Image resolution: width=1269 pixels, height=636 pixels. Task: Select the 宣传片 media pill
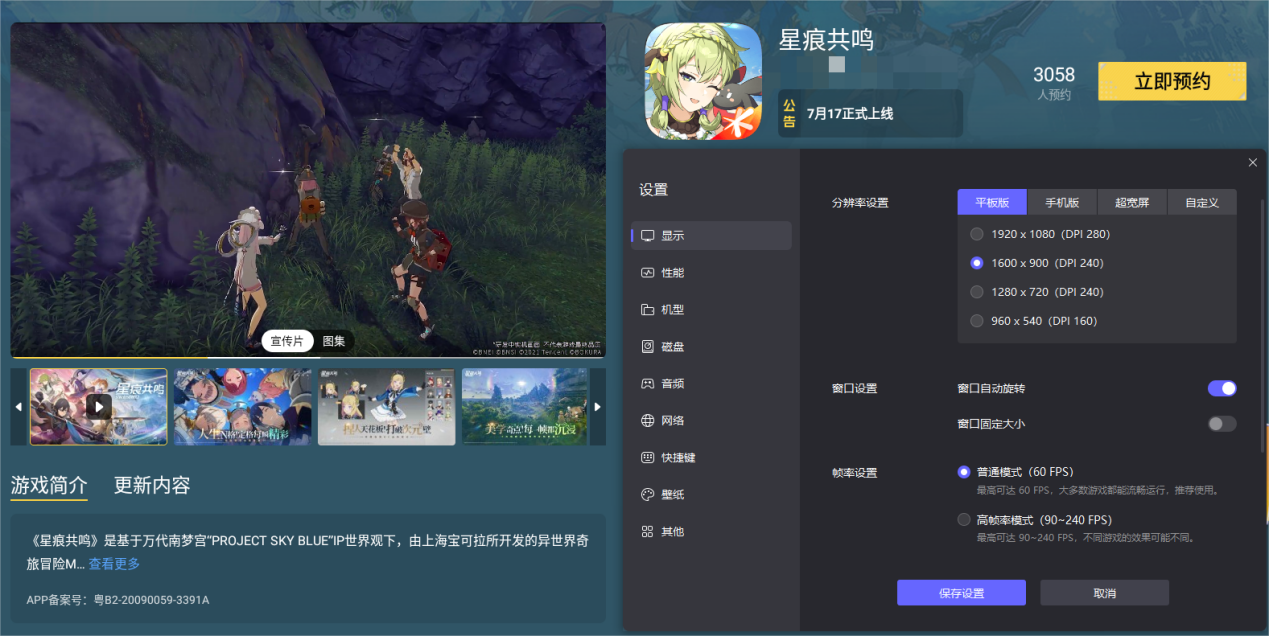click(x=288, y=341)
